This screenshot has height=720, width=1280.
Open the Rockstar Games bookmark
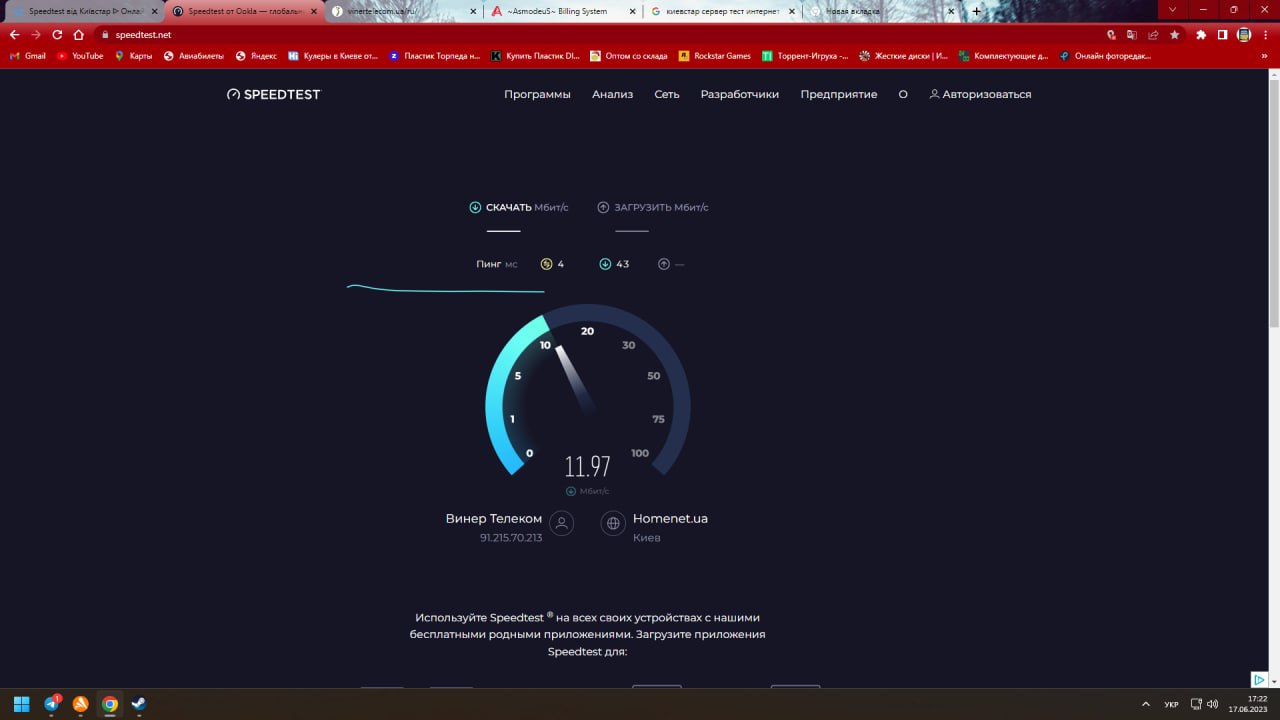coord(715,56)
